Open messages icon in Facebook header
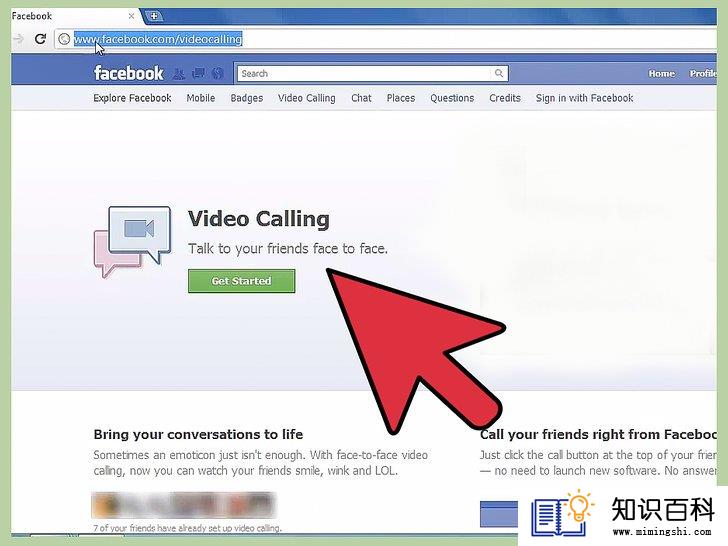The height and width of the screenshot is (546, 728). click(199, 73)
